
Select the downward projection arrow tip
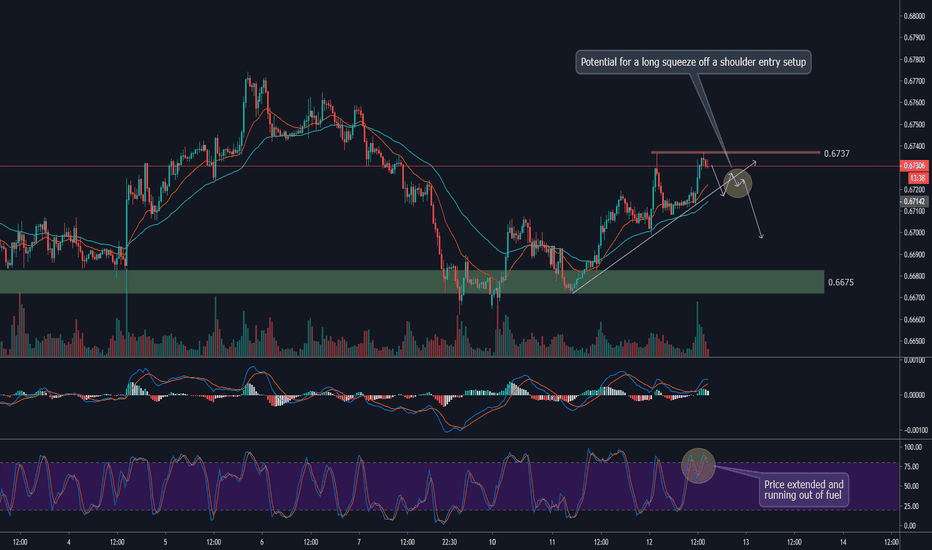tap(761, 236)
